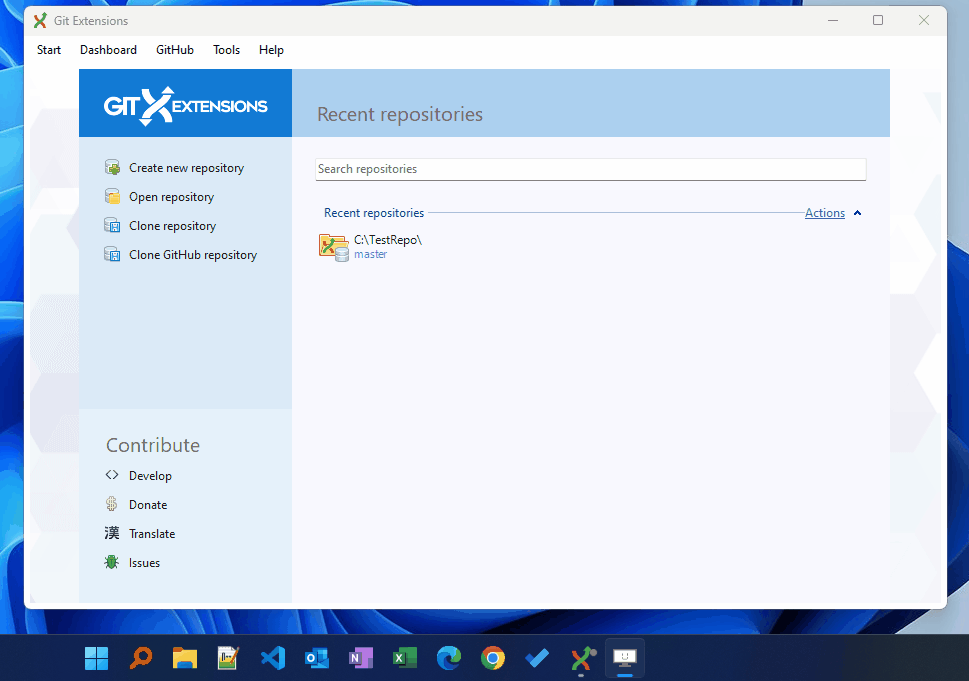Open File Explorer from the taskbar

(x=185, y=659)
